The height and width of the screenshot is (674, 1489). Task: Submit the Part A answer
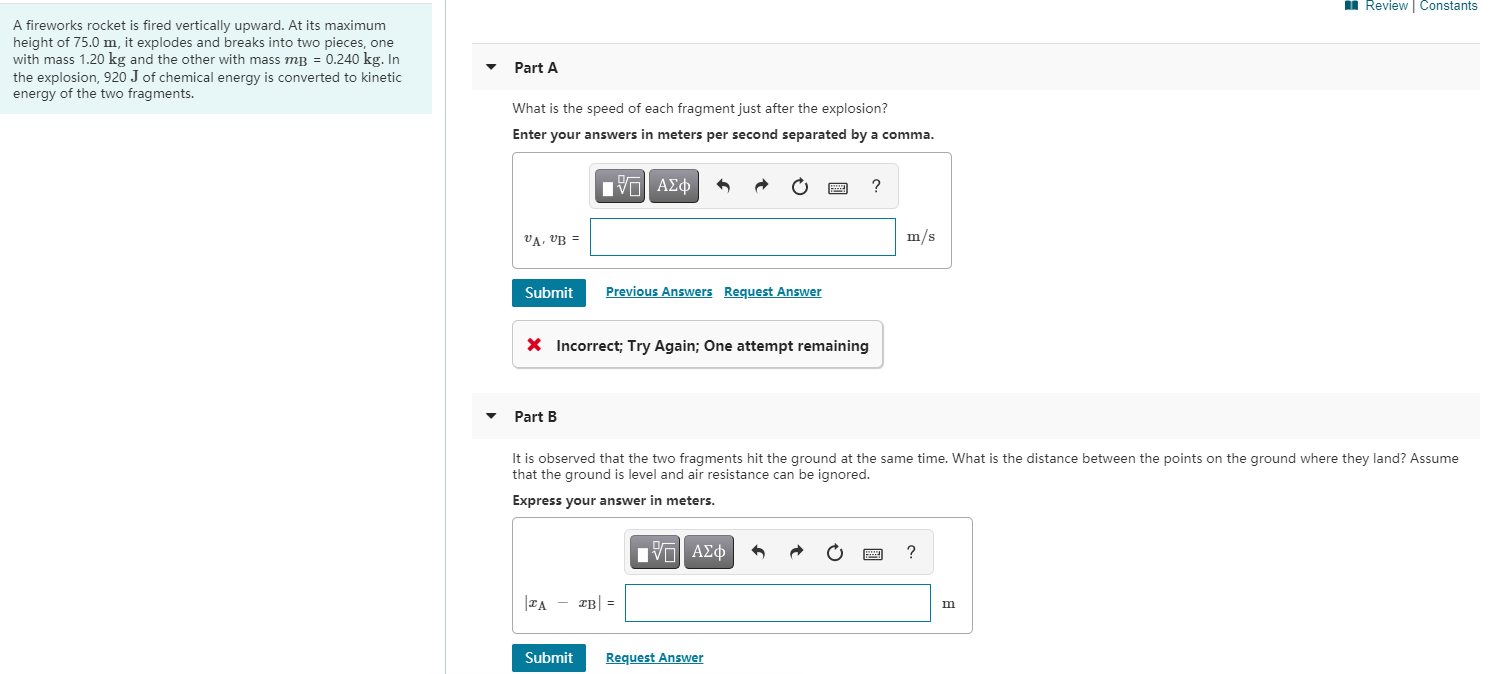[548, 292]
